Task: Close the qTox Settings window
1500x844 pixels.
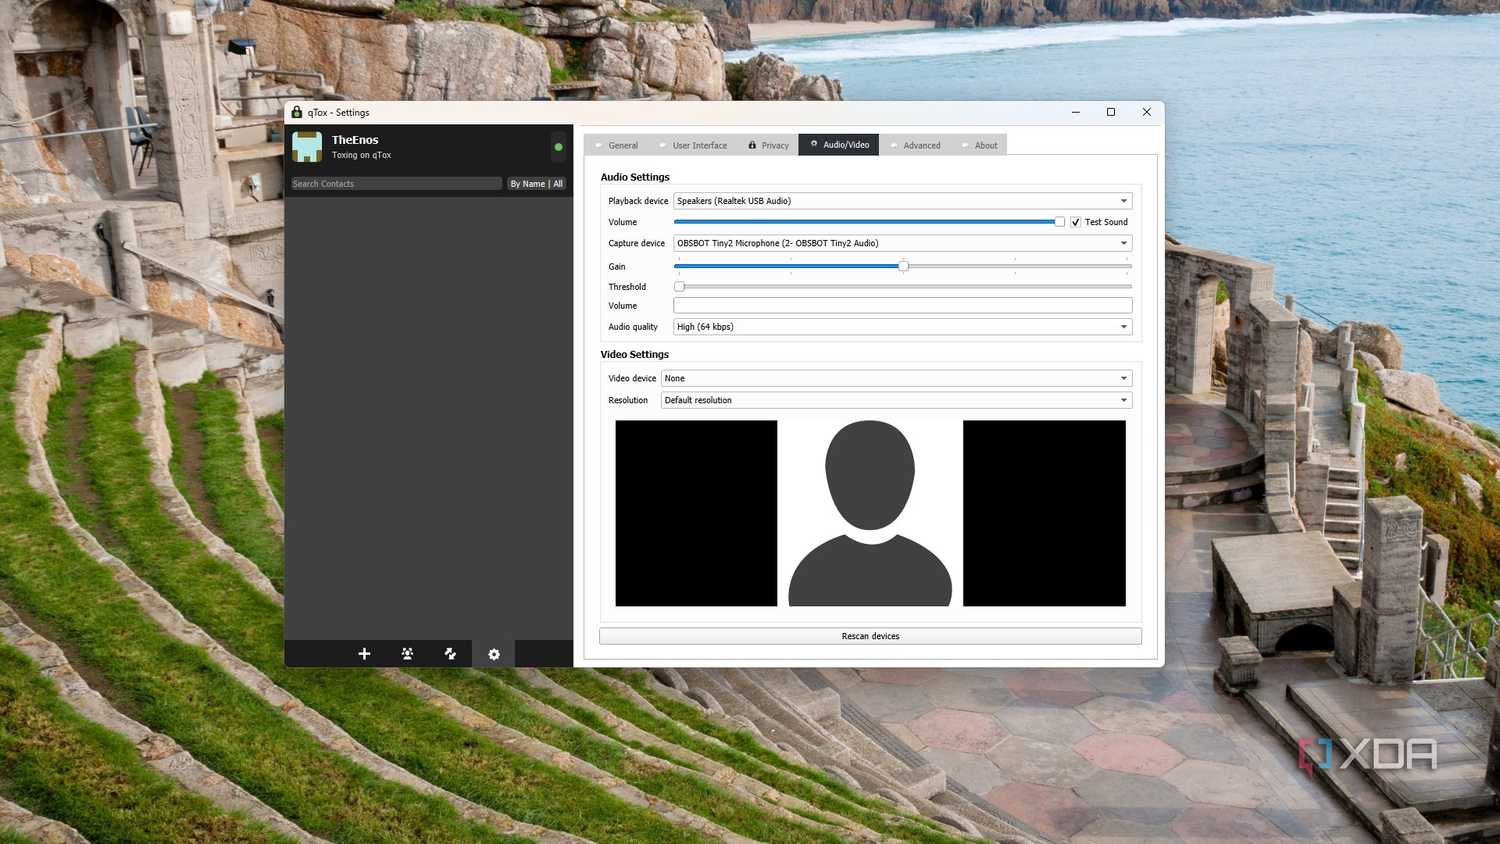Action: (x=1146, y=112)
